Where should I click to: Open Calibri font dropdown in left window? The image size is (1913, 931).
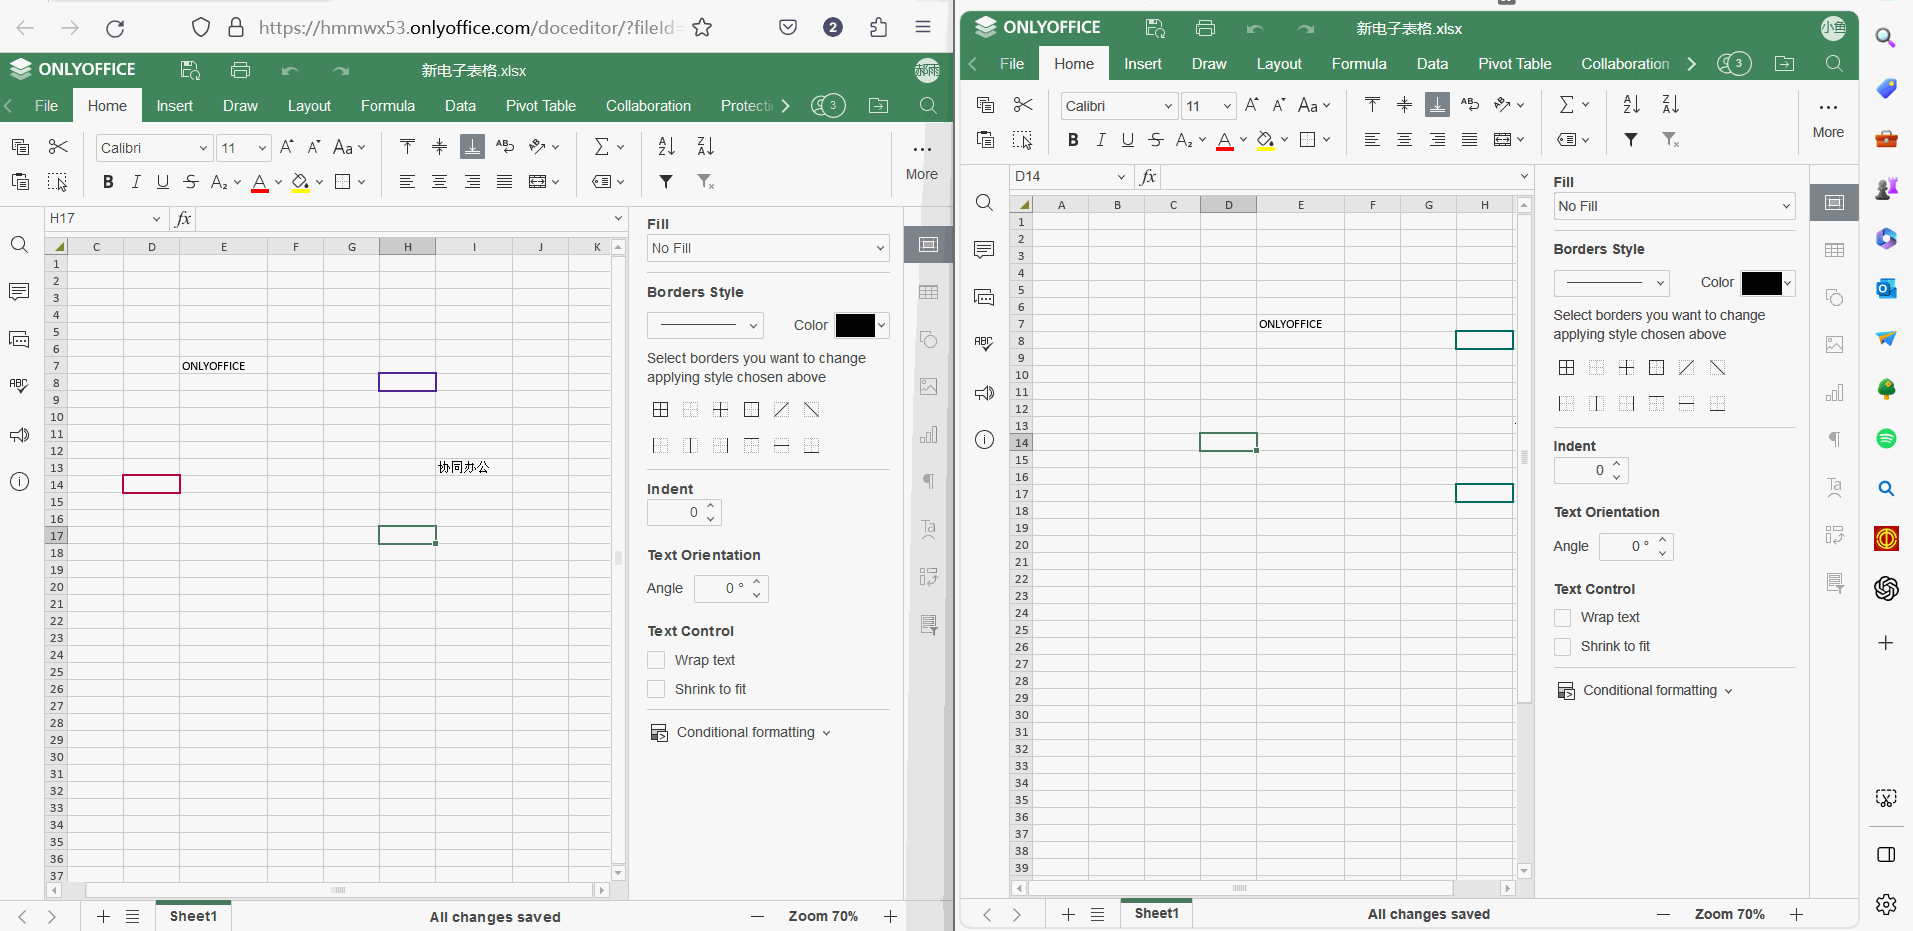coord(203,148)
